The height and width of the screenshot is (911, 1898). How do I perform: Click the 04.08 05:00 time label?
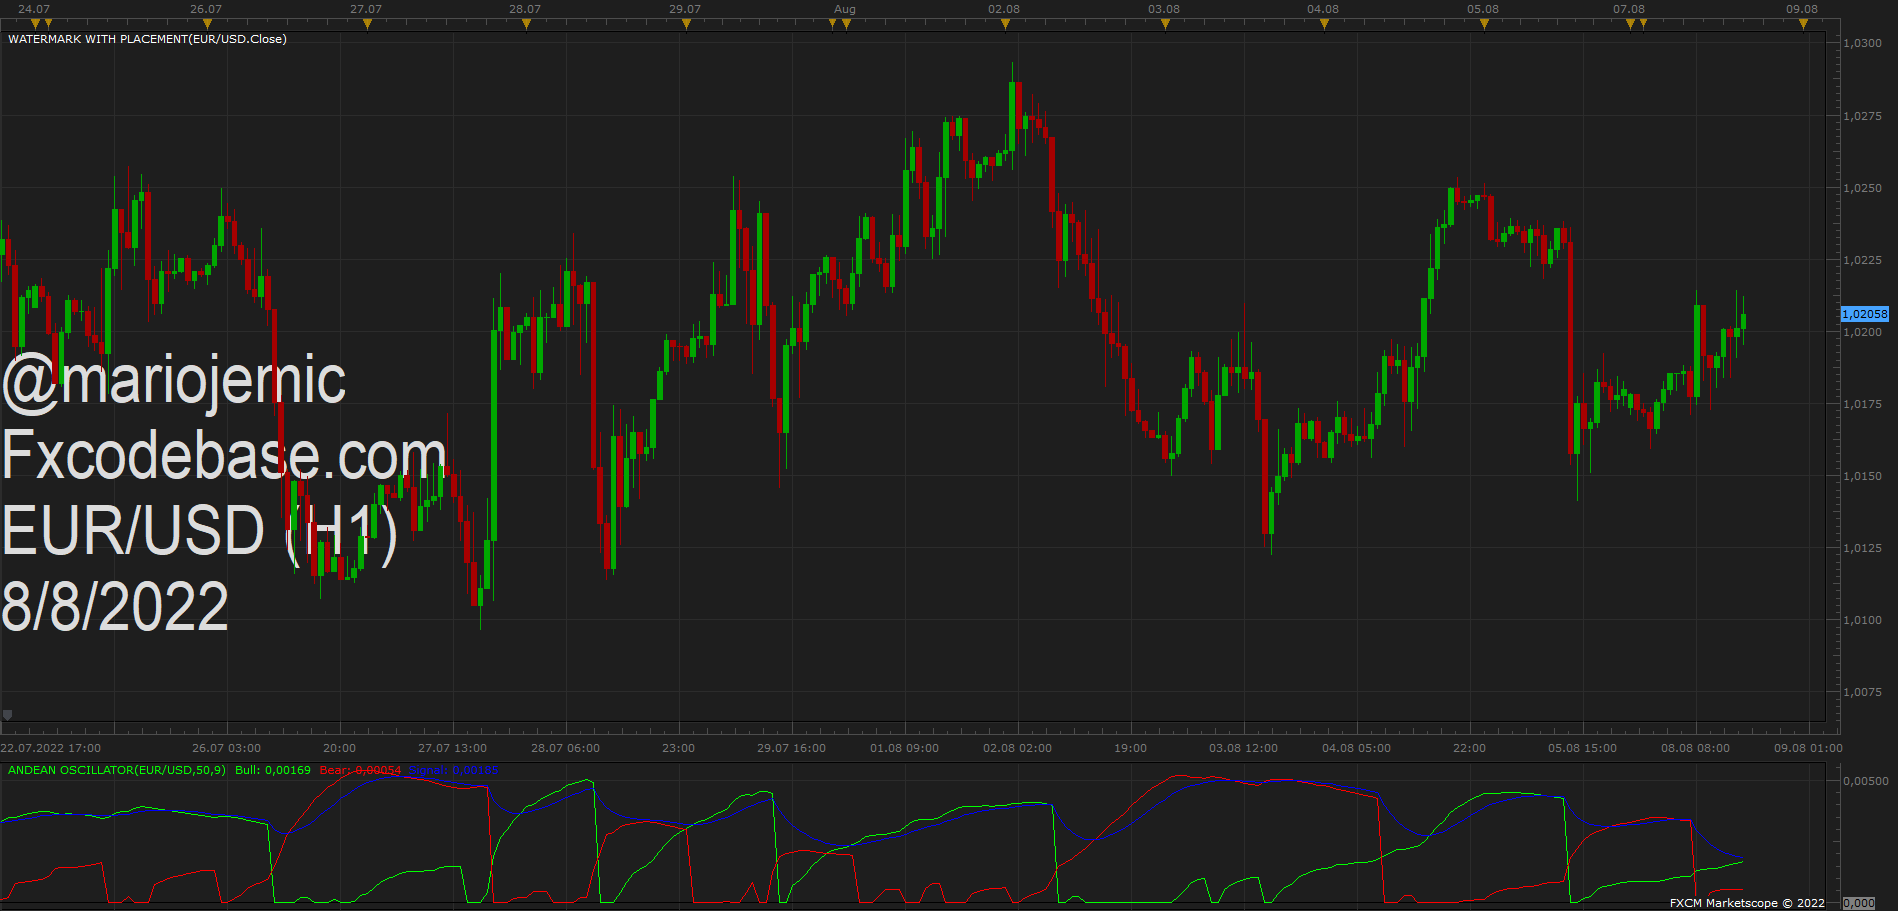pos(1356,748)
